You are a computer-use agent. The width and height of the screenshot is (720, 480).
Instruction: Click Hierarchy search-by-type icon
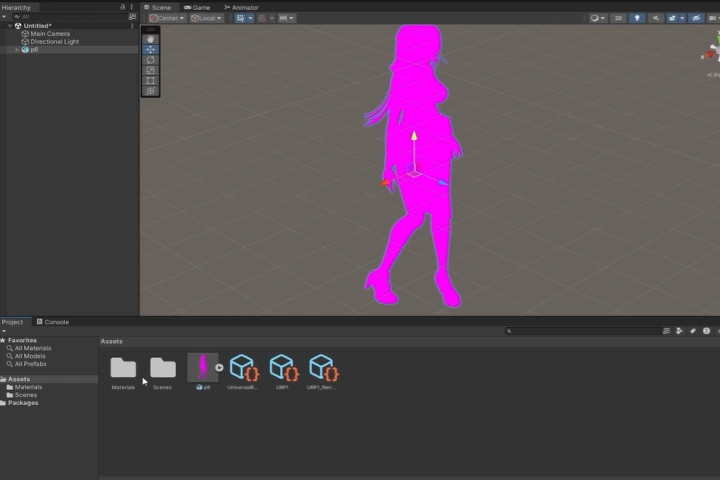tap(132, 17)
